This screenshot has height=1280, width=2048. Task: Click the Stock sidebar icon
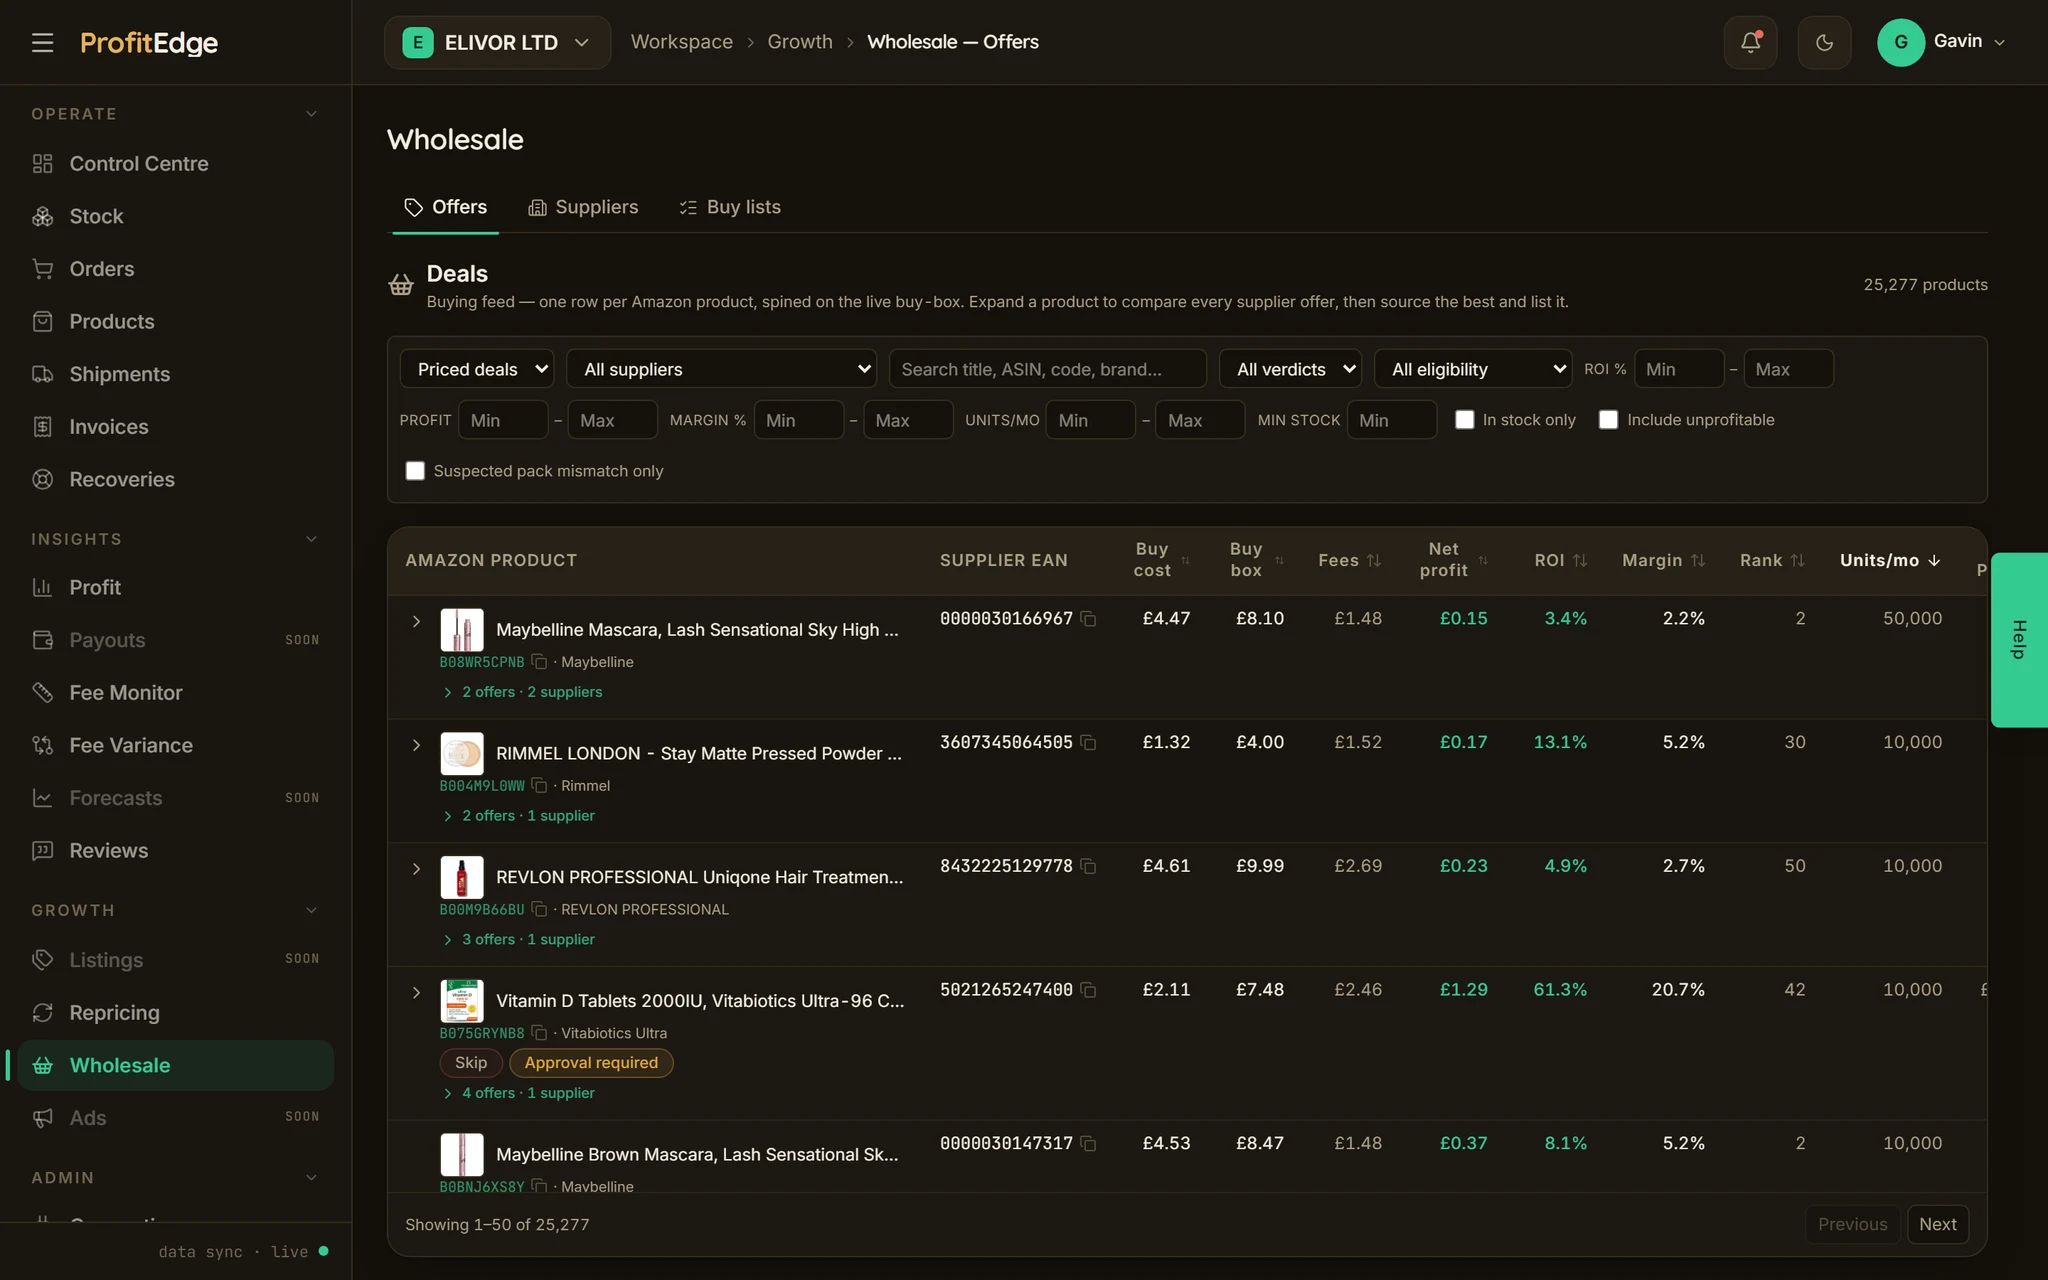[42, 216]
